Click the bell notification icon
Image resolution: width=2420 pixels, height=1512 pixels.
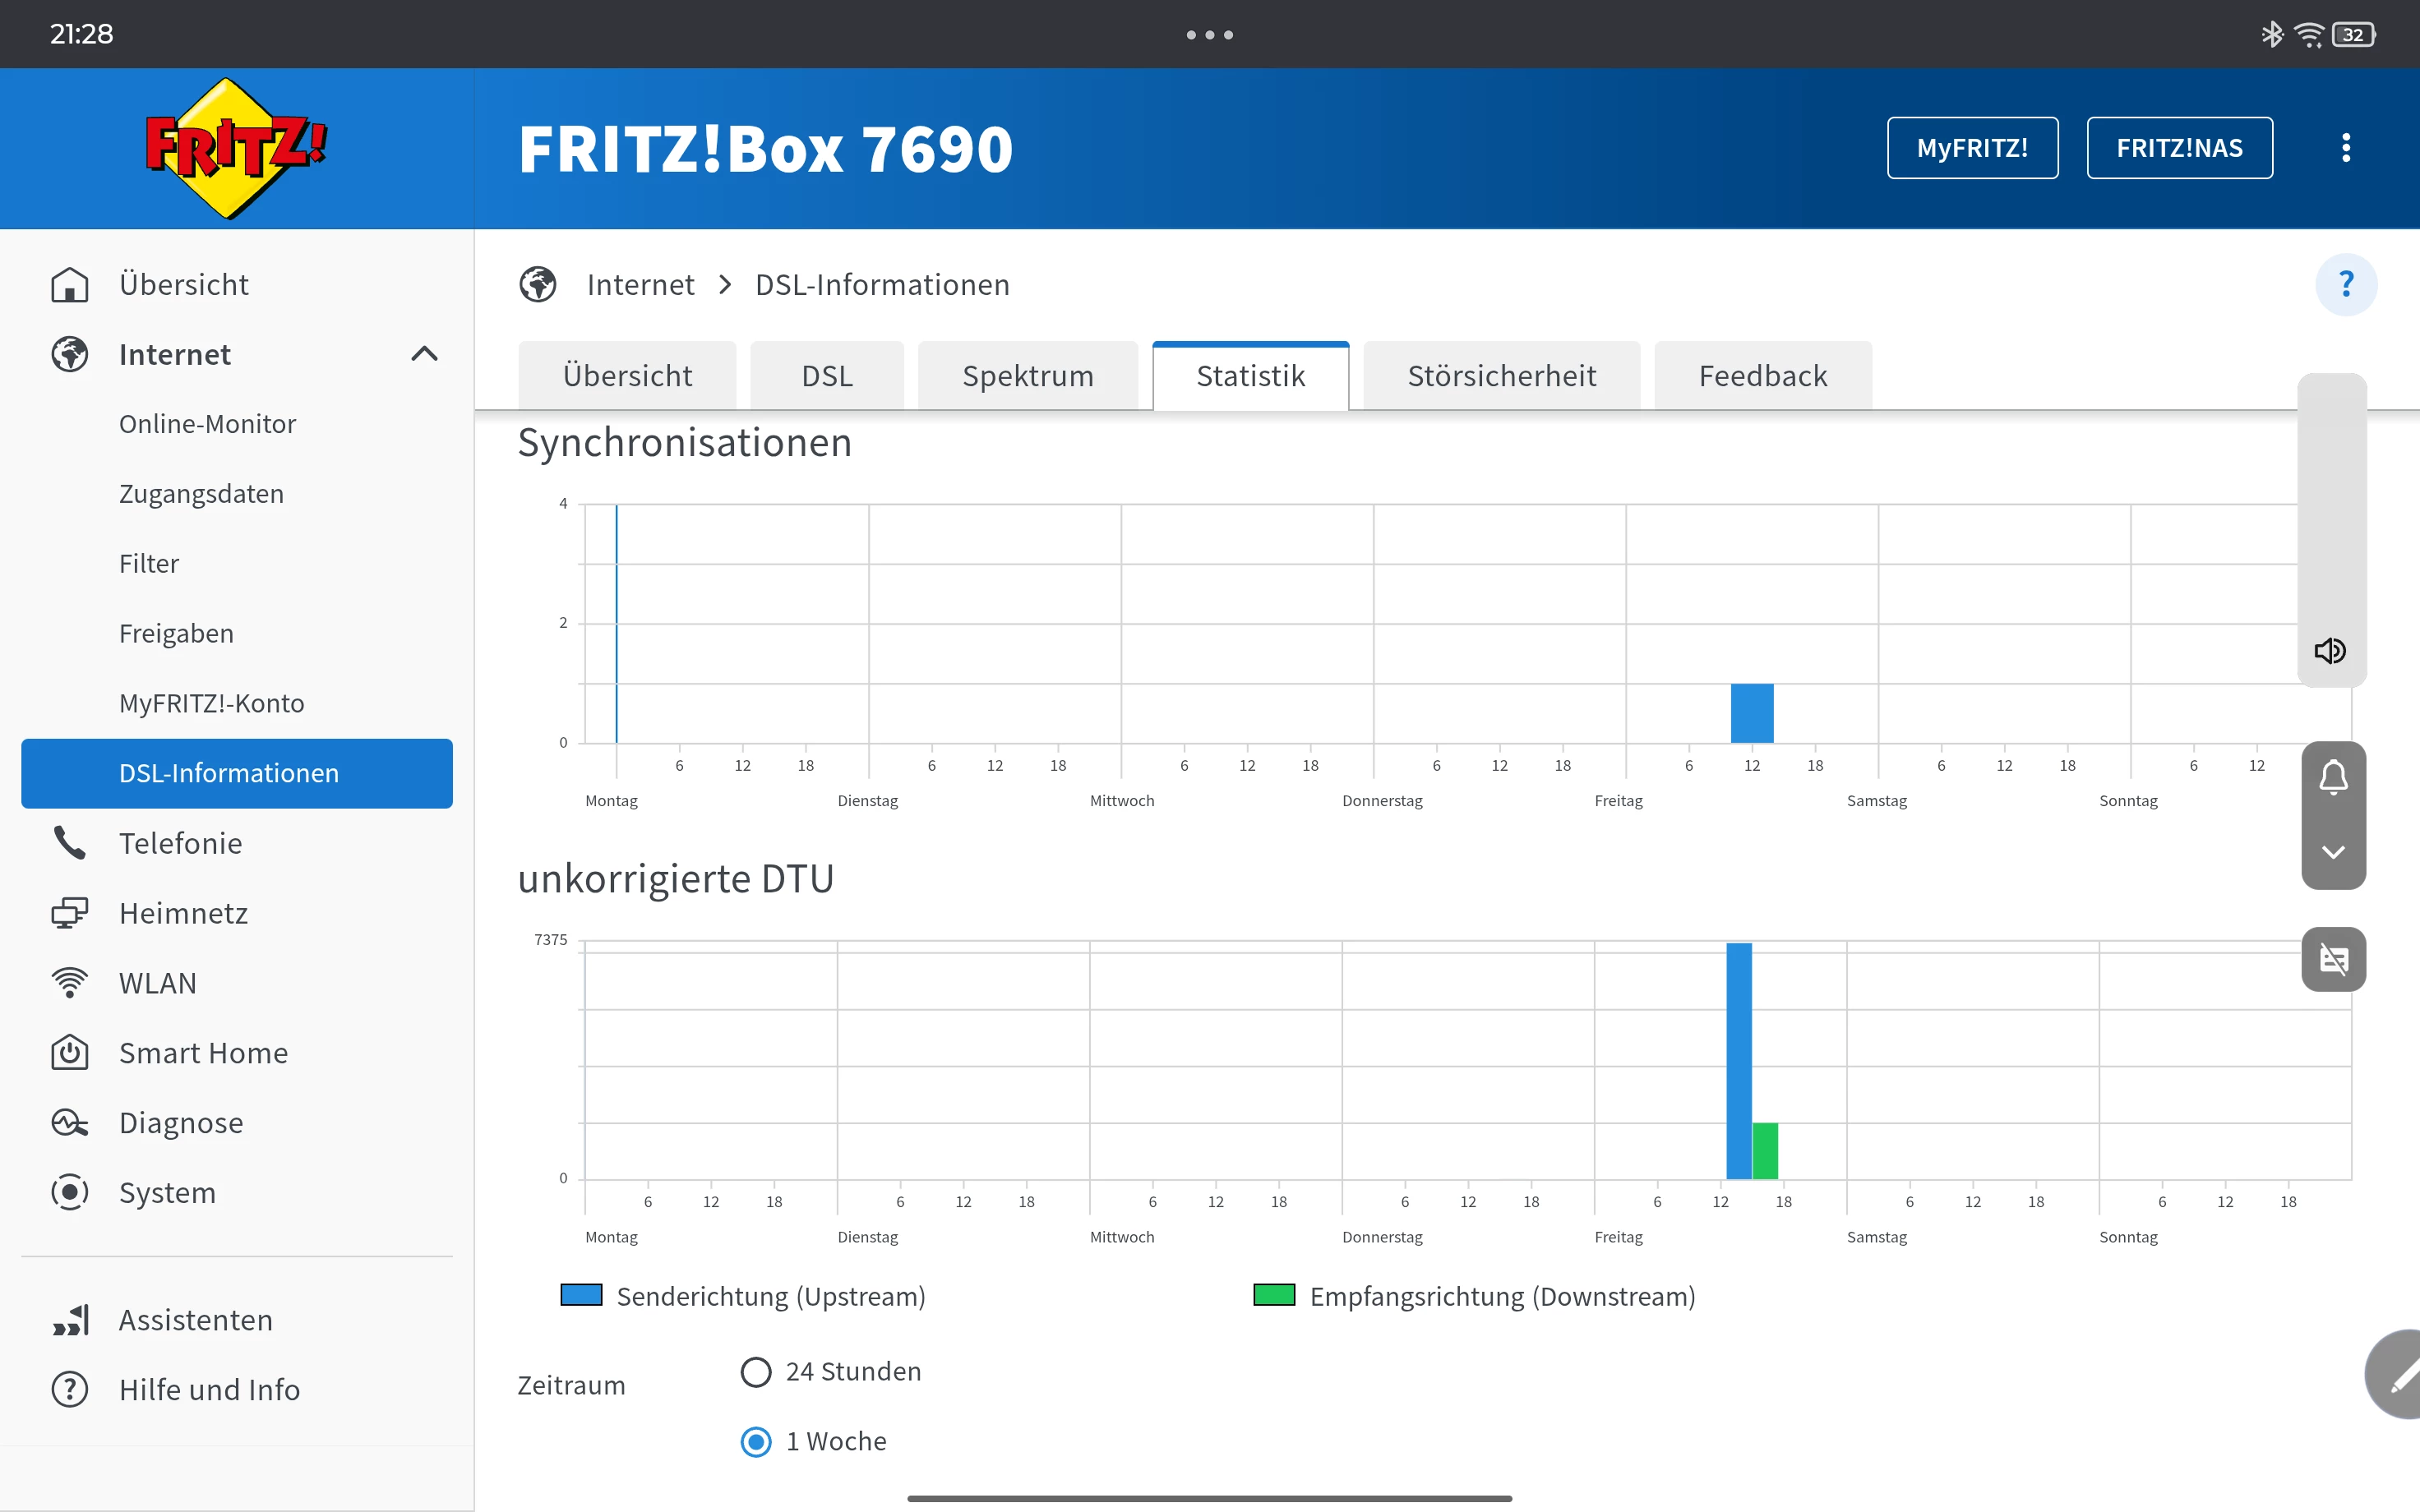click(2333, 777)
